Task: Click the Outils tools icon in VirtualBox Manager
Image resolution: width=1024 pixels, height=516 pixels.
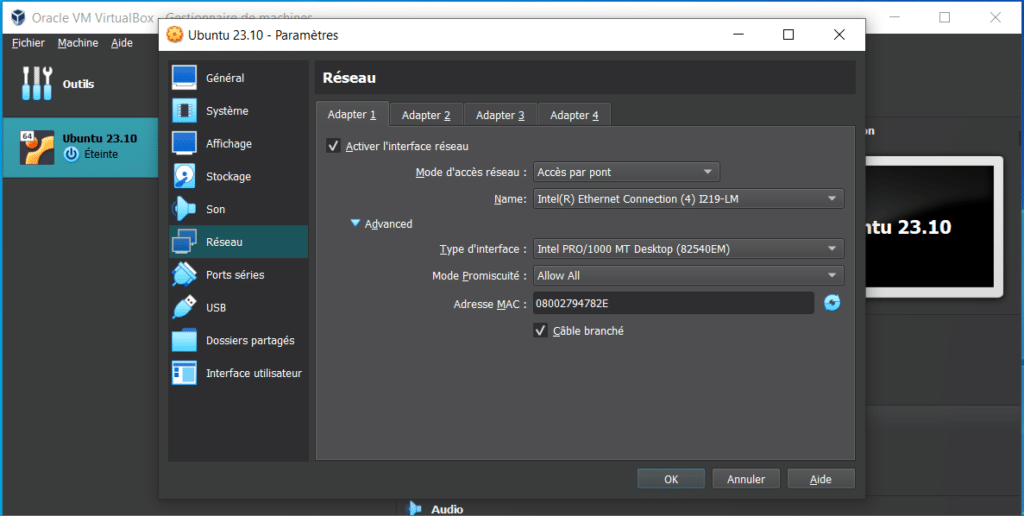Action: [x=37, y=84]
